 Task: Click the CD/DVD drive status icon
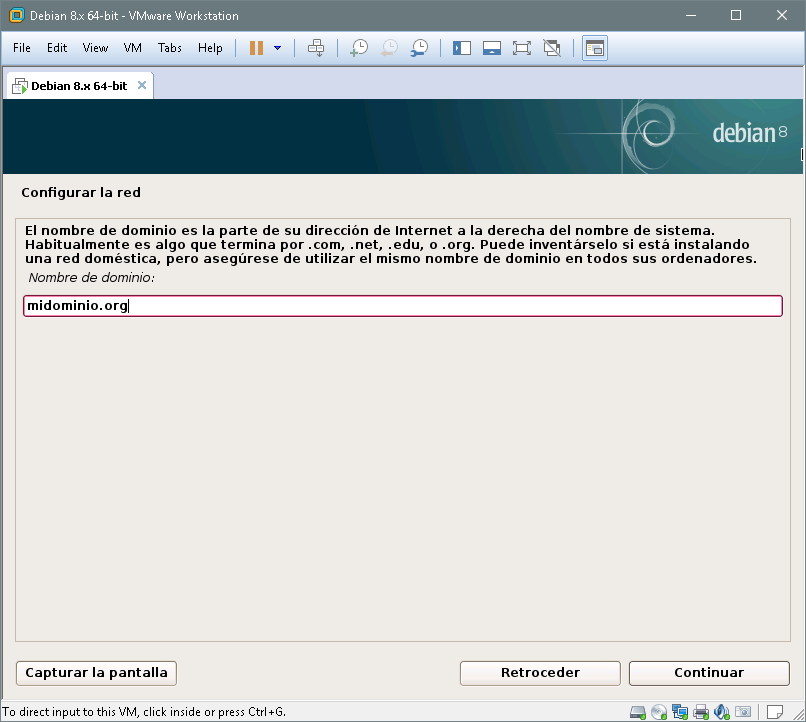click(659, 712)
